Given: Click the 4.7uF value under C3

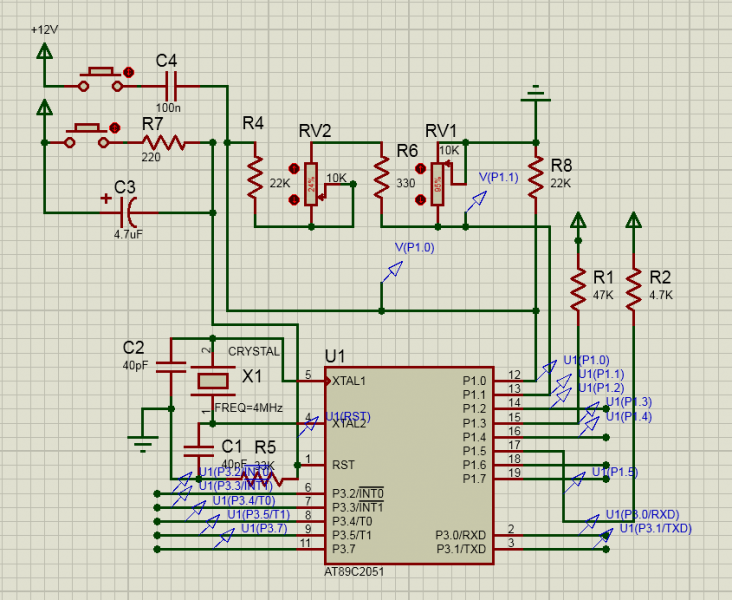Looking at the screenshot, I should 128,234.
